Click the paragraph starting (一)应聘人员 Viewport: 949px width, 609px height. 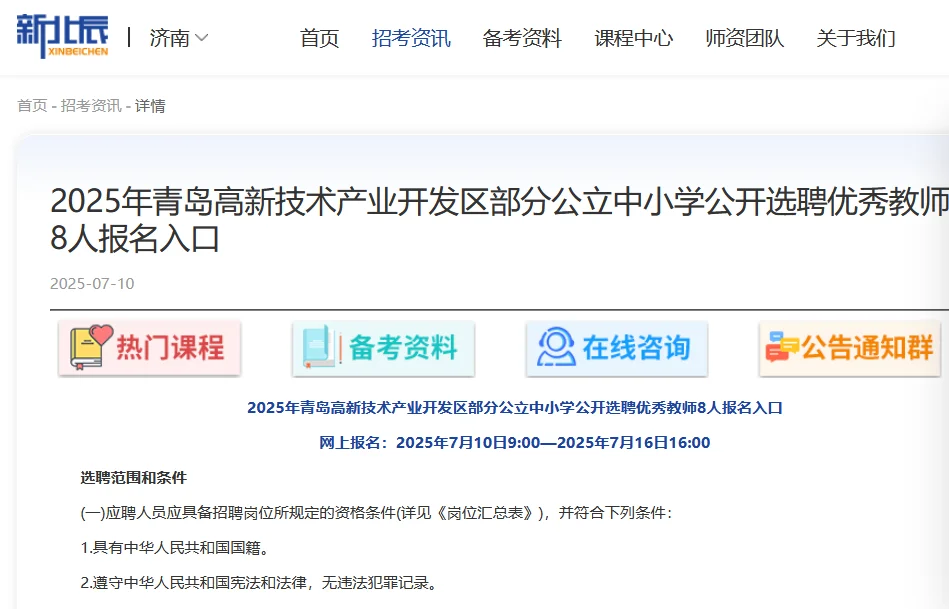click(x=376, y=513)
